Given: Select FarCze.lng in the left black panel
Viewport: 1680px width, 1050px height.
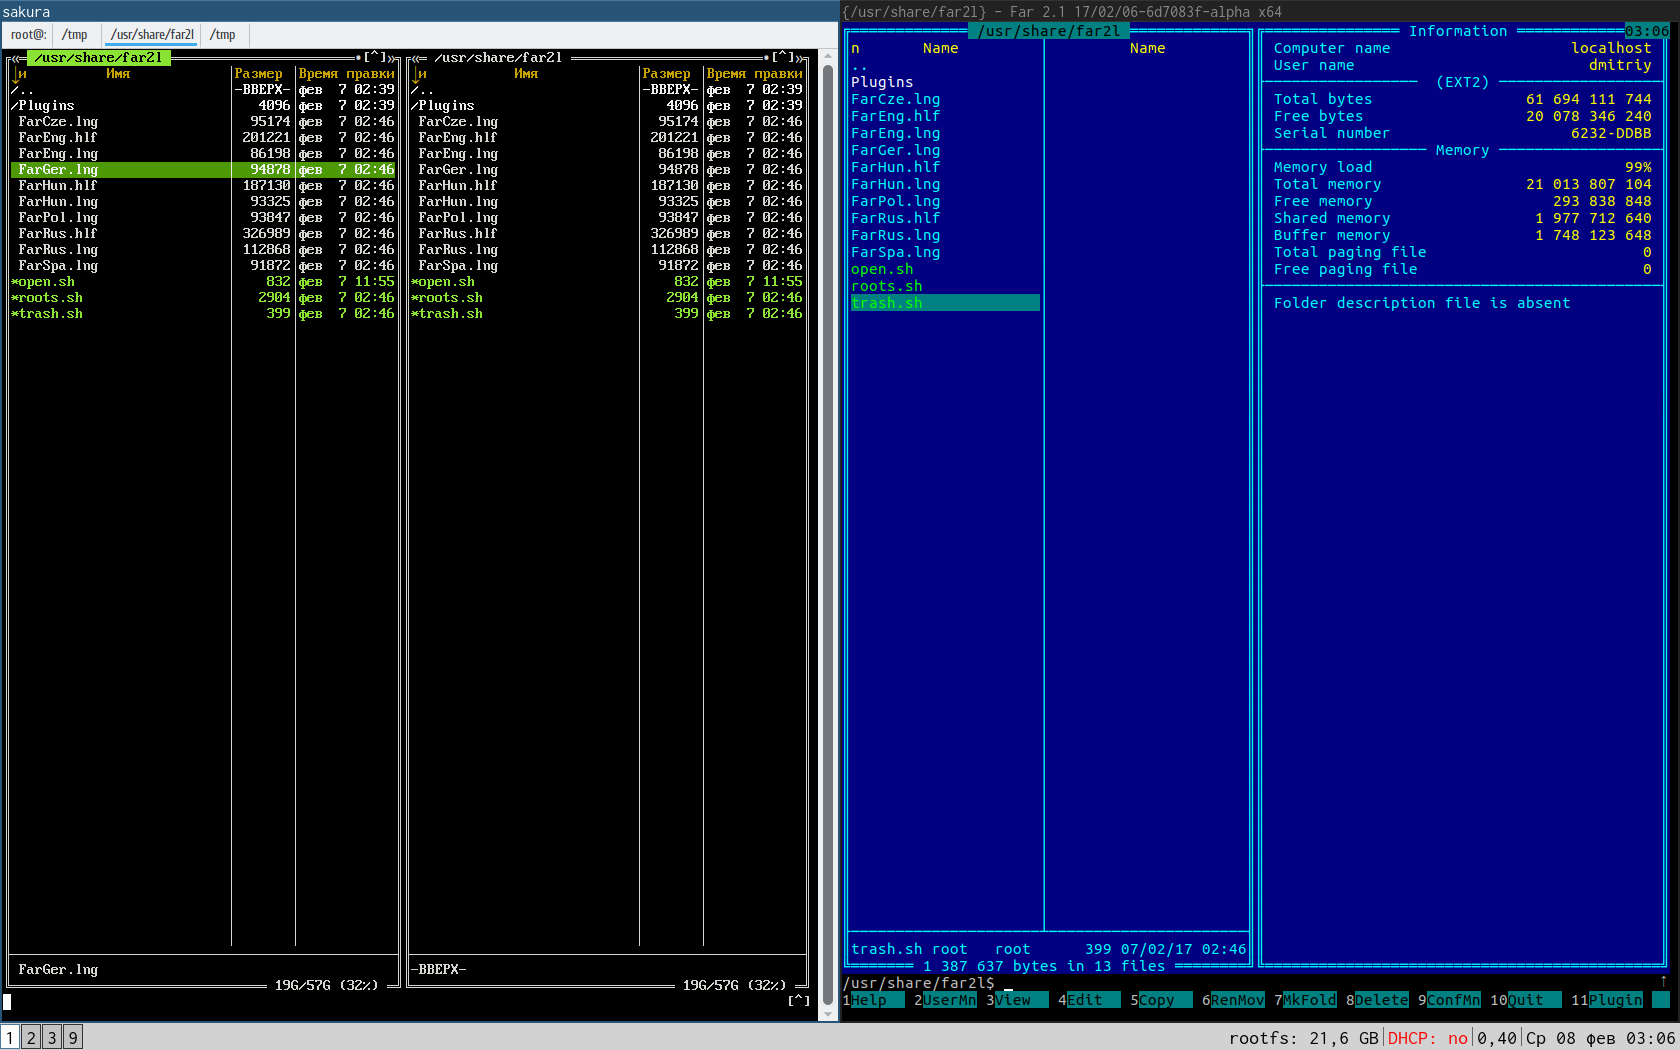Looking at the screenshot, I should 58,122.
